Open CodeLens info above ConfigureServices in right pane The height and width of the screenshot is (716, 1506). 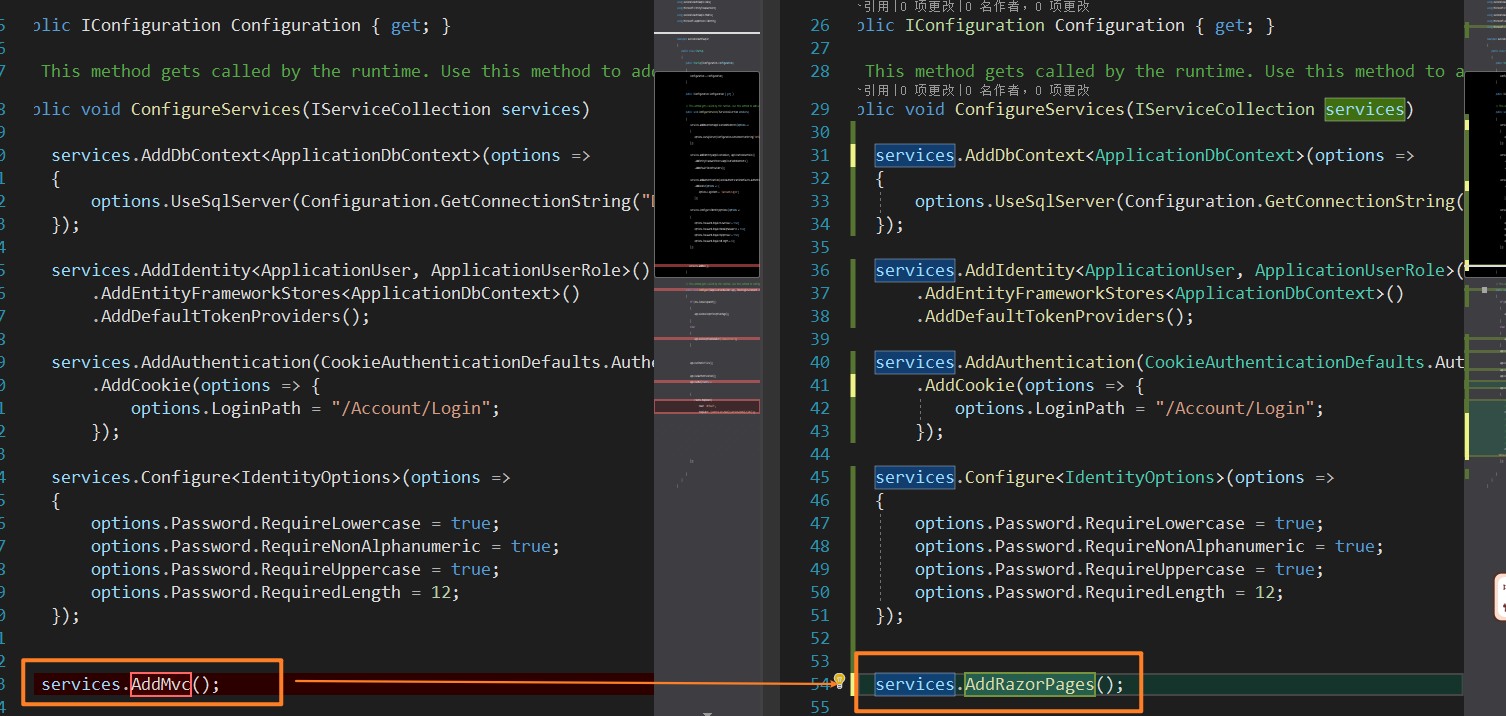coord(976,90)
